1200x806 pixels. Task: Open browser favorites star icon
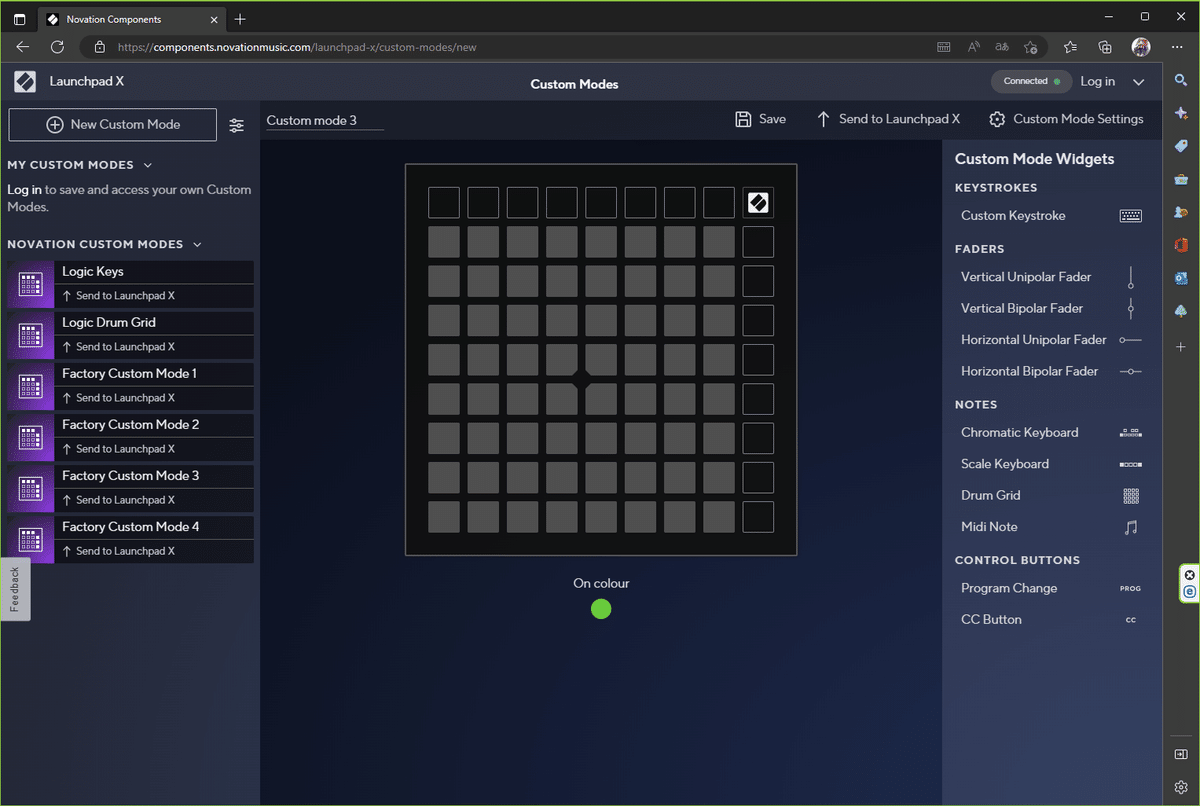tap(1071, 47)
